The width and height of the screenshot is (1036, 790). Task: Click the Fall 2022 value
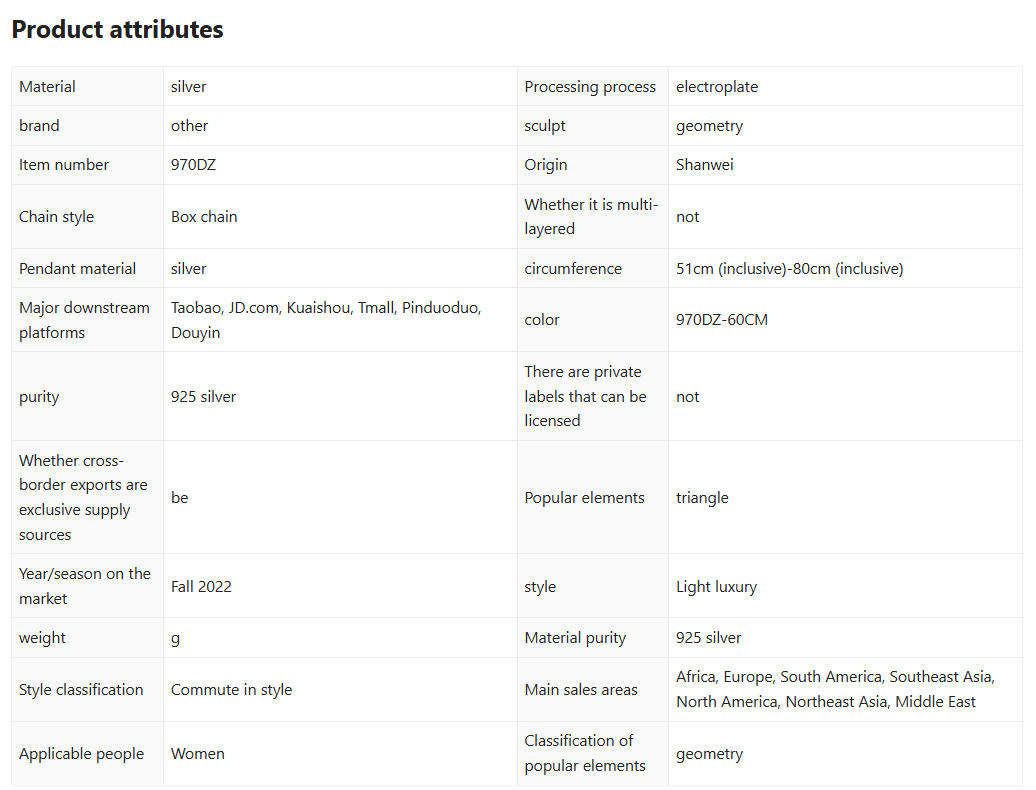201,587
